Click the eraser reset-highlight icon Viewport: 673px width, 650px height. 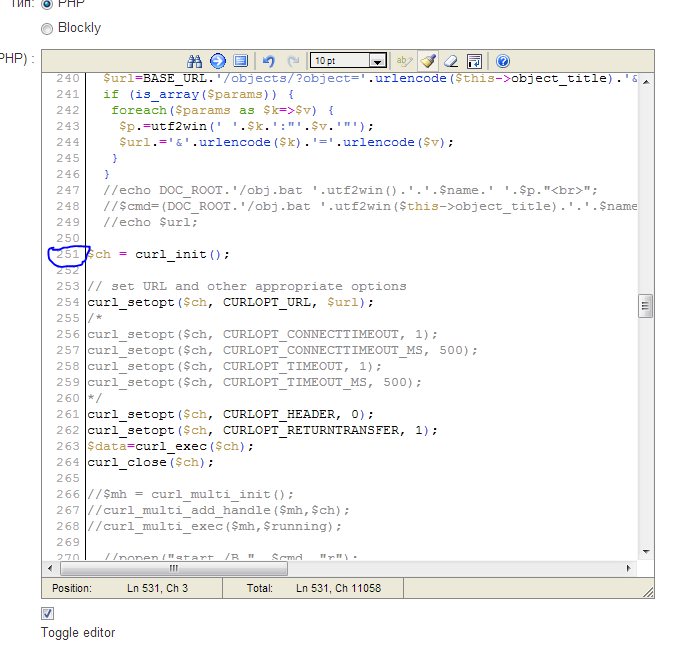451,61
